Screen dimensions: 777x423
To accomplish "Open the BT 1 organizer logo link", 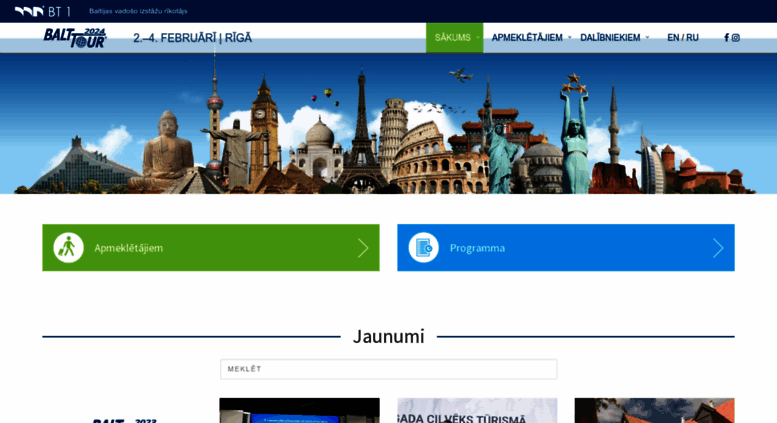I will tap(42, 11).
